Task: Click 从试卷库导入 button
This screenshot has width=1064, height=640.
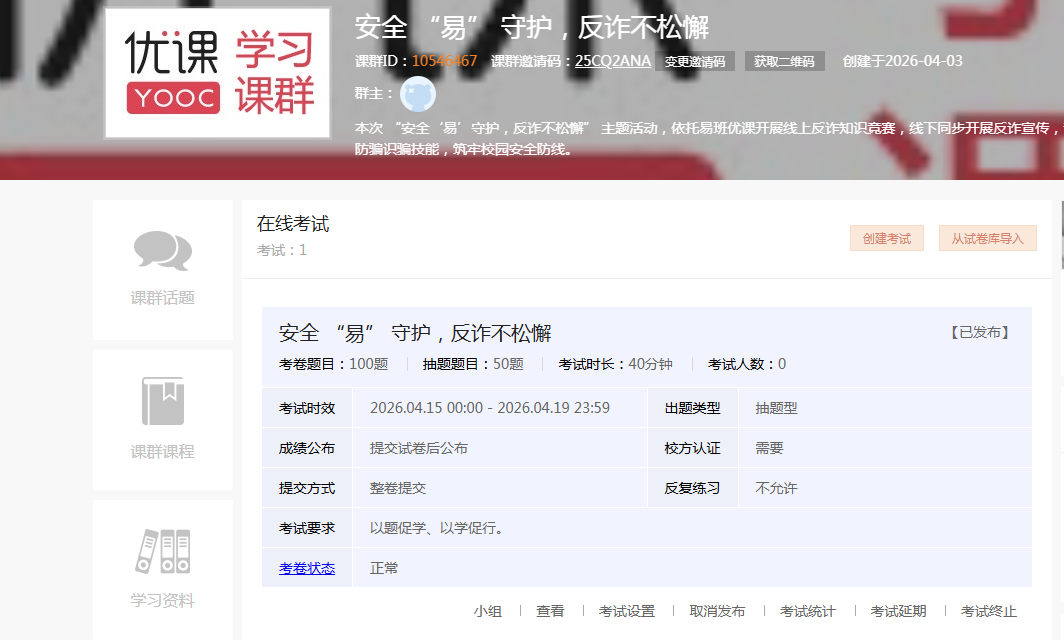Action: pyautogui.click(x=987, y=239)
